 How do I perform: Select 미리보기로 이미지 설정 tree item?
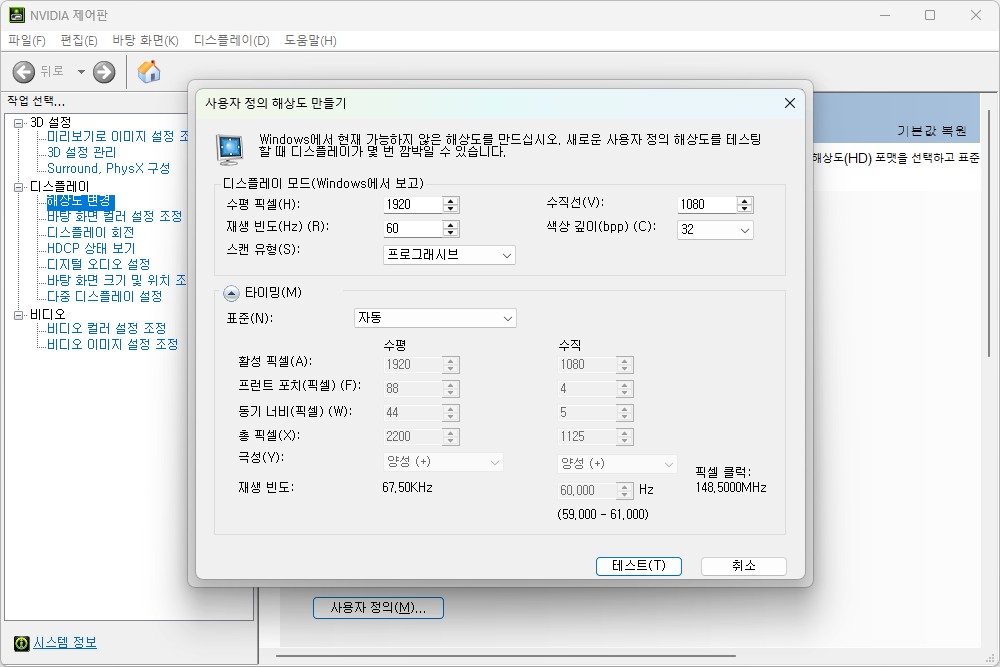pos(117,136)
